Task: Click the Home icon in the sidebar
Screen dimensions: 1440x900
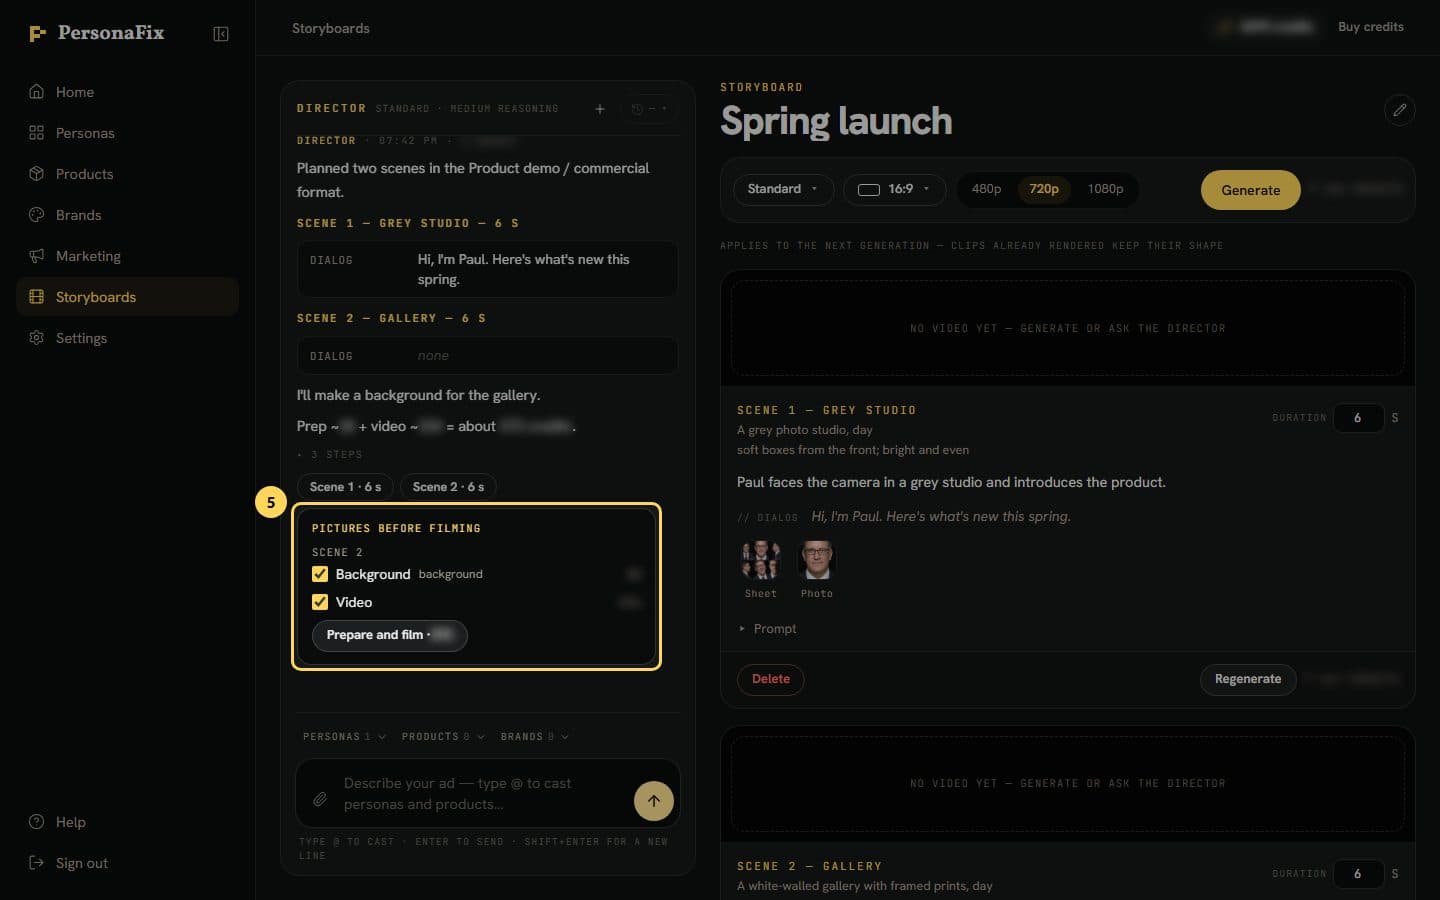Action: 37,92
